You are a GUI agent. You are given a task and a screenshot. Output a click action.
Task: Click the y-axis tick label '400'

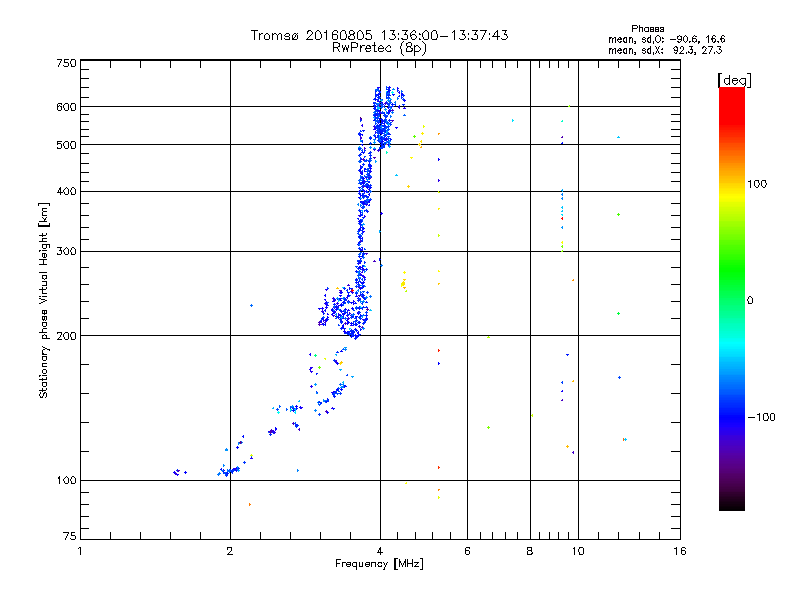click(66, 191)
